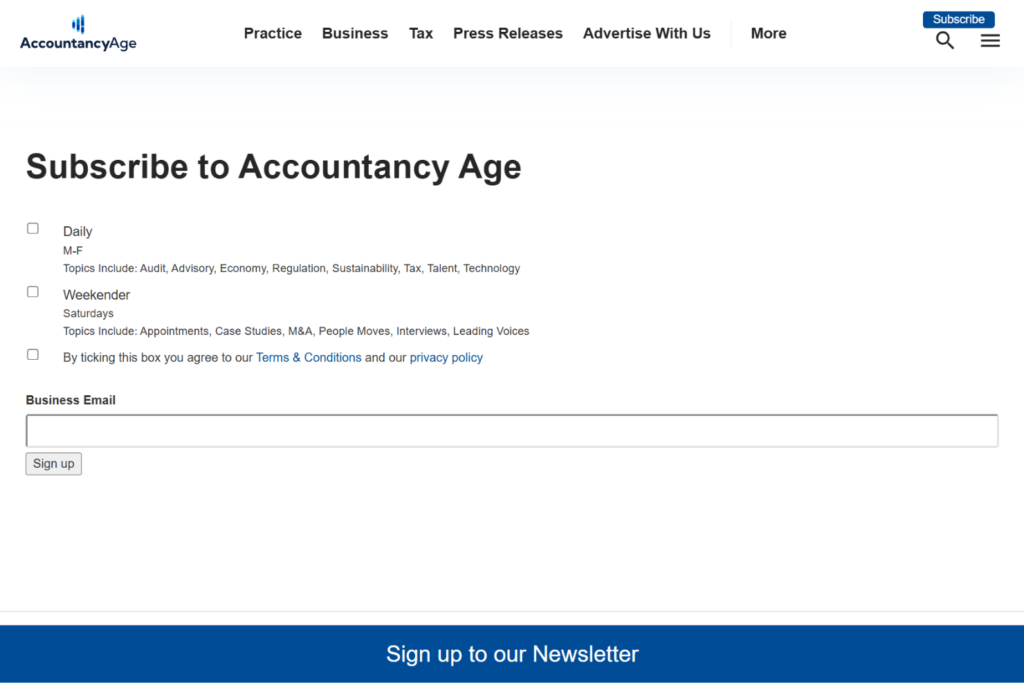Click the 'Sign up to our Newsletter' banner
The height and width of the screenshot is (683, 1024).
(x=512, y=654)
